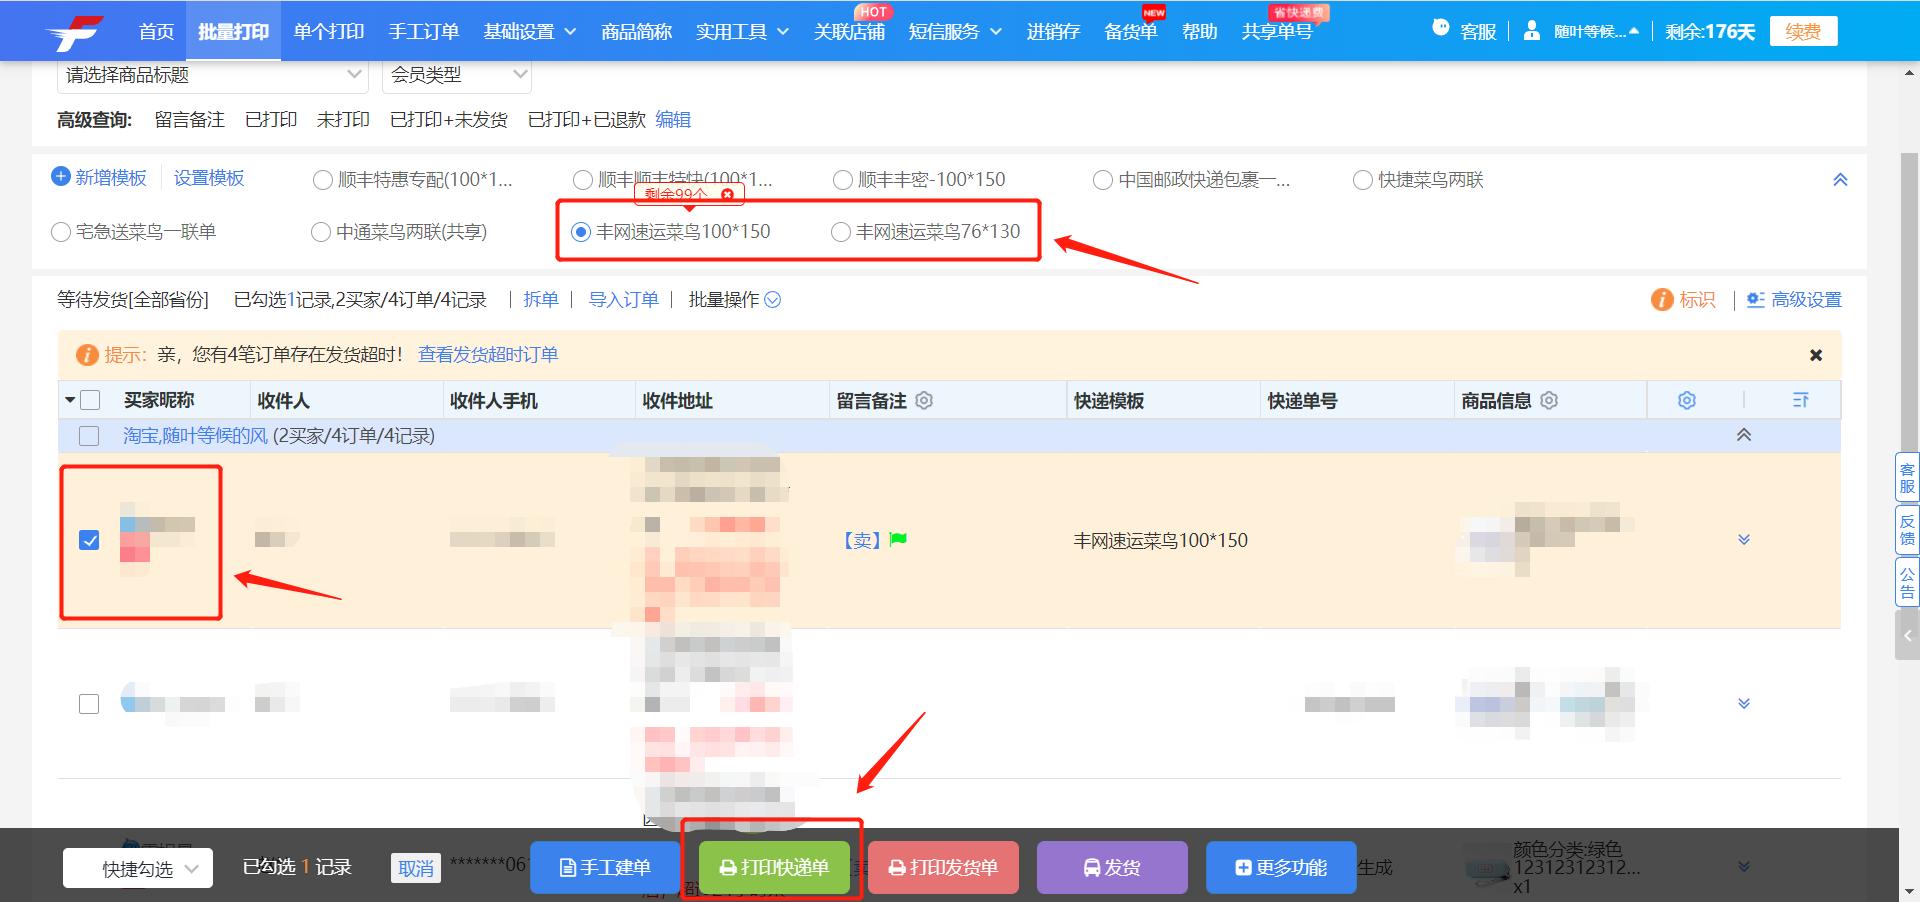Select the 顺丰丰密-100*150 template radio
1920x902 pixels.
pos(842,180)
